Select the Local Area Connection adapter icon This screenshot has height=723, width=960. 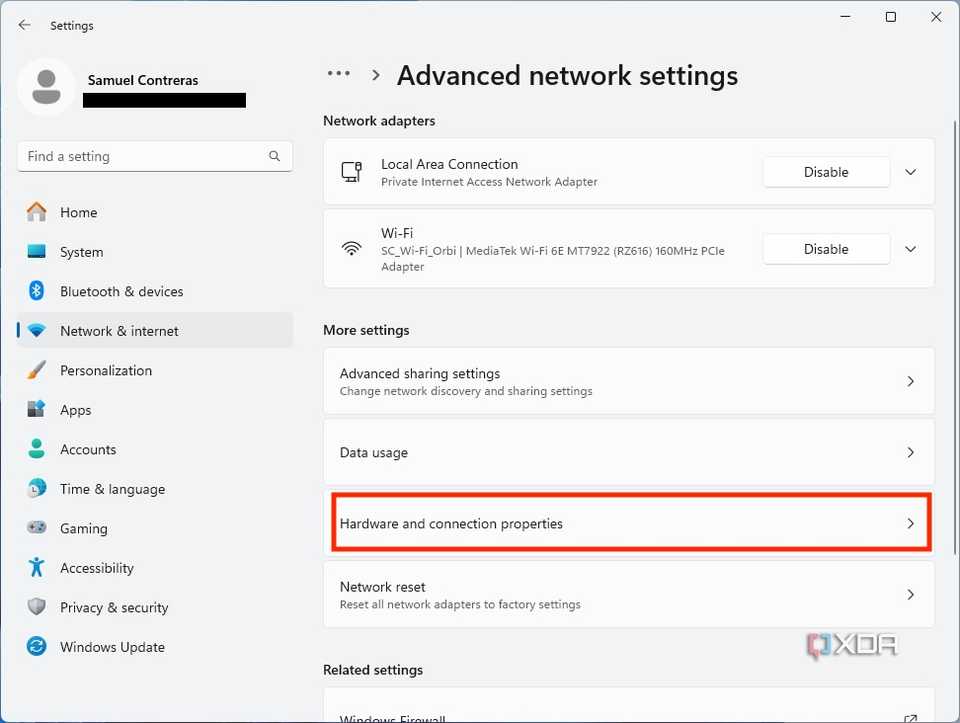[x=352, y=171]
